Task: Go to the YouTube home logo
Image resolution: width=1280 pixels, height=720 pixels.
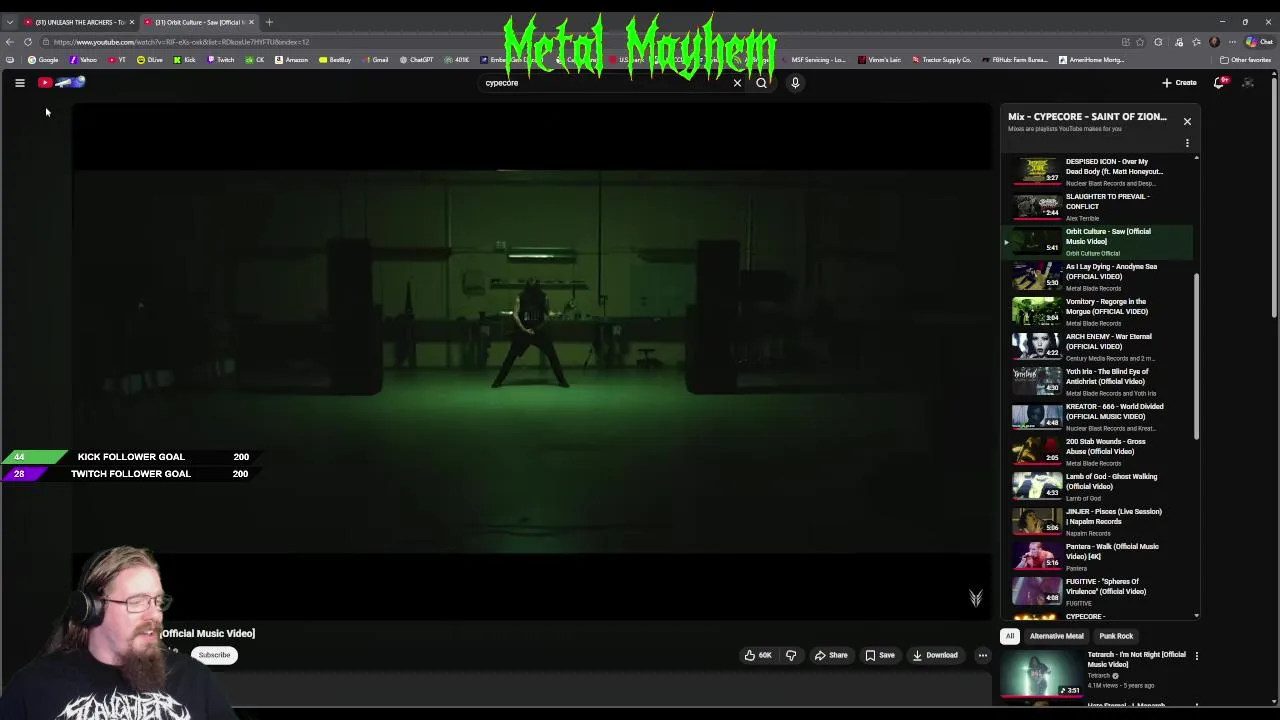Action: tap(63, 83)
